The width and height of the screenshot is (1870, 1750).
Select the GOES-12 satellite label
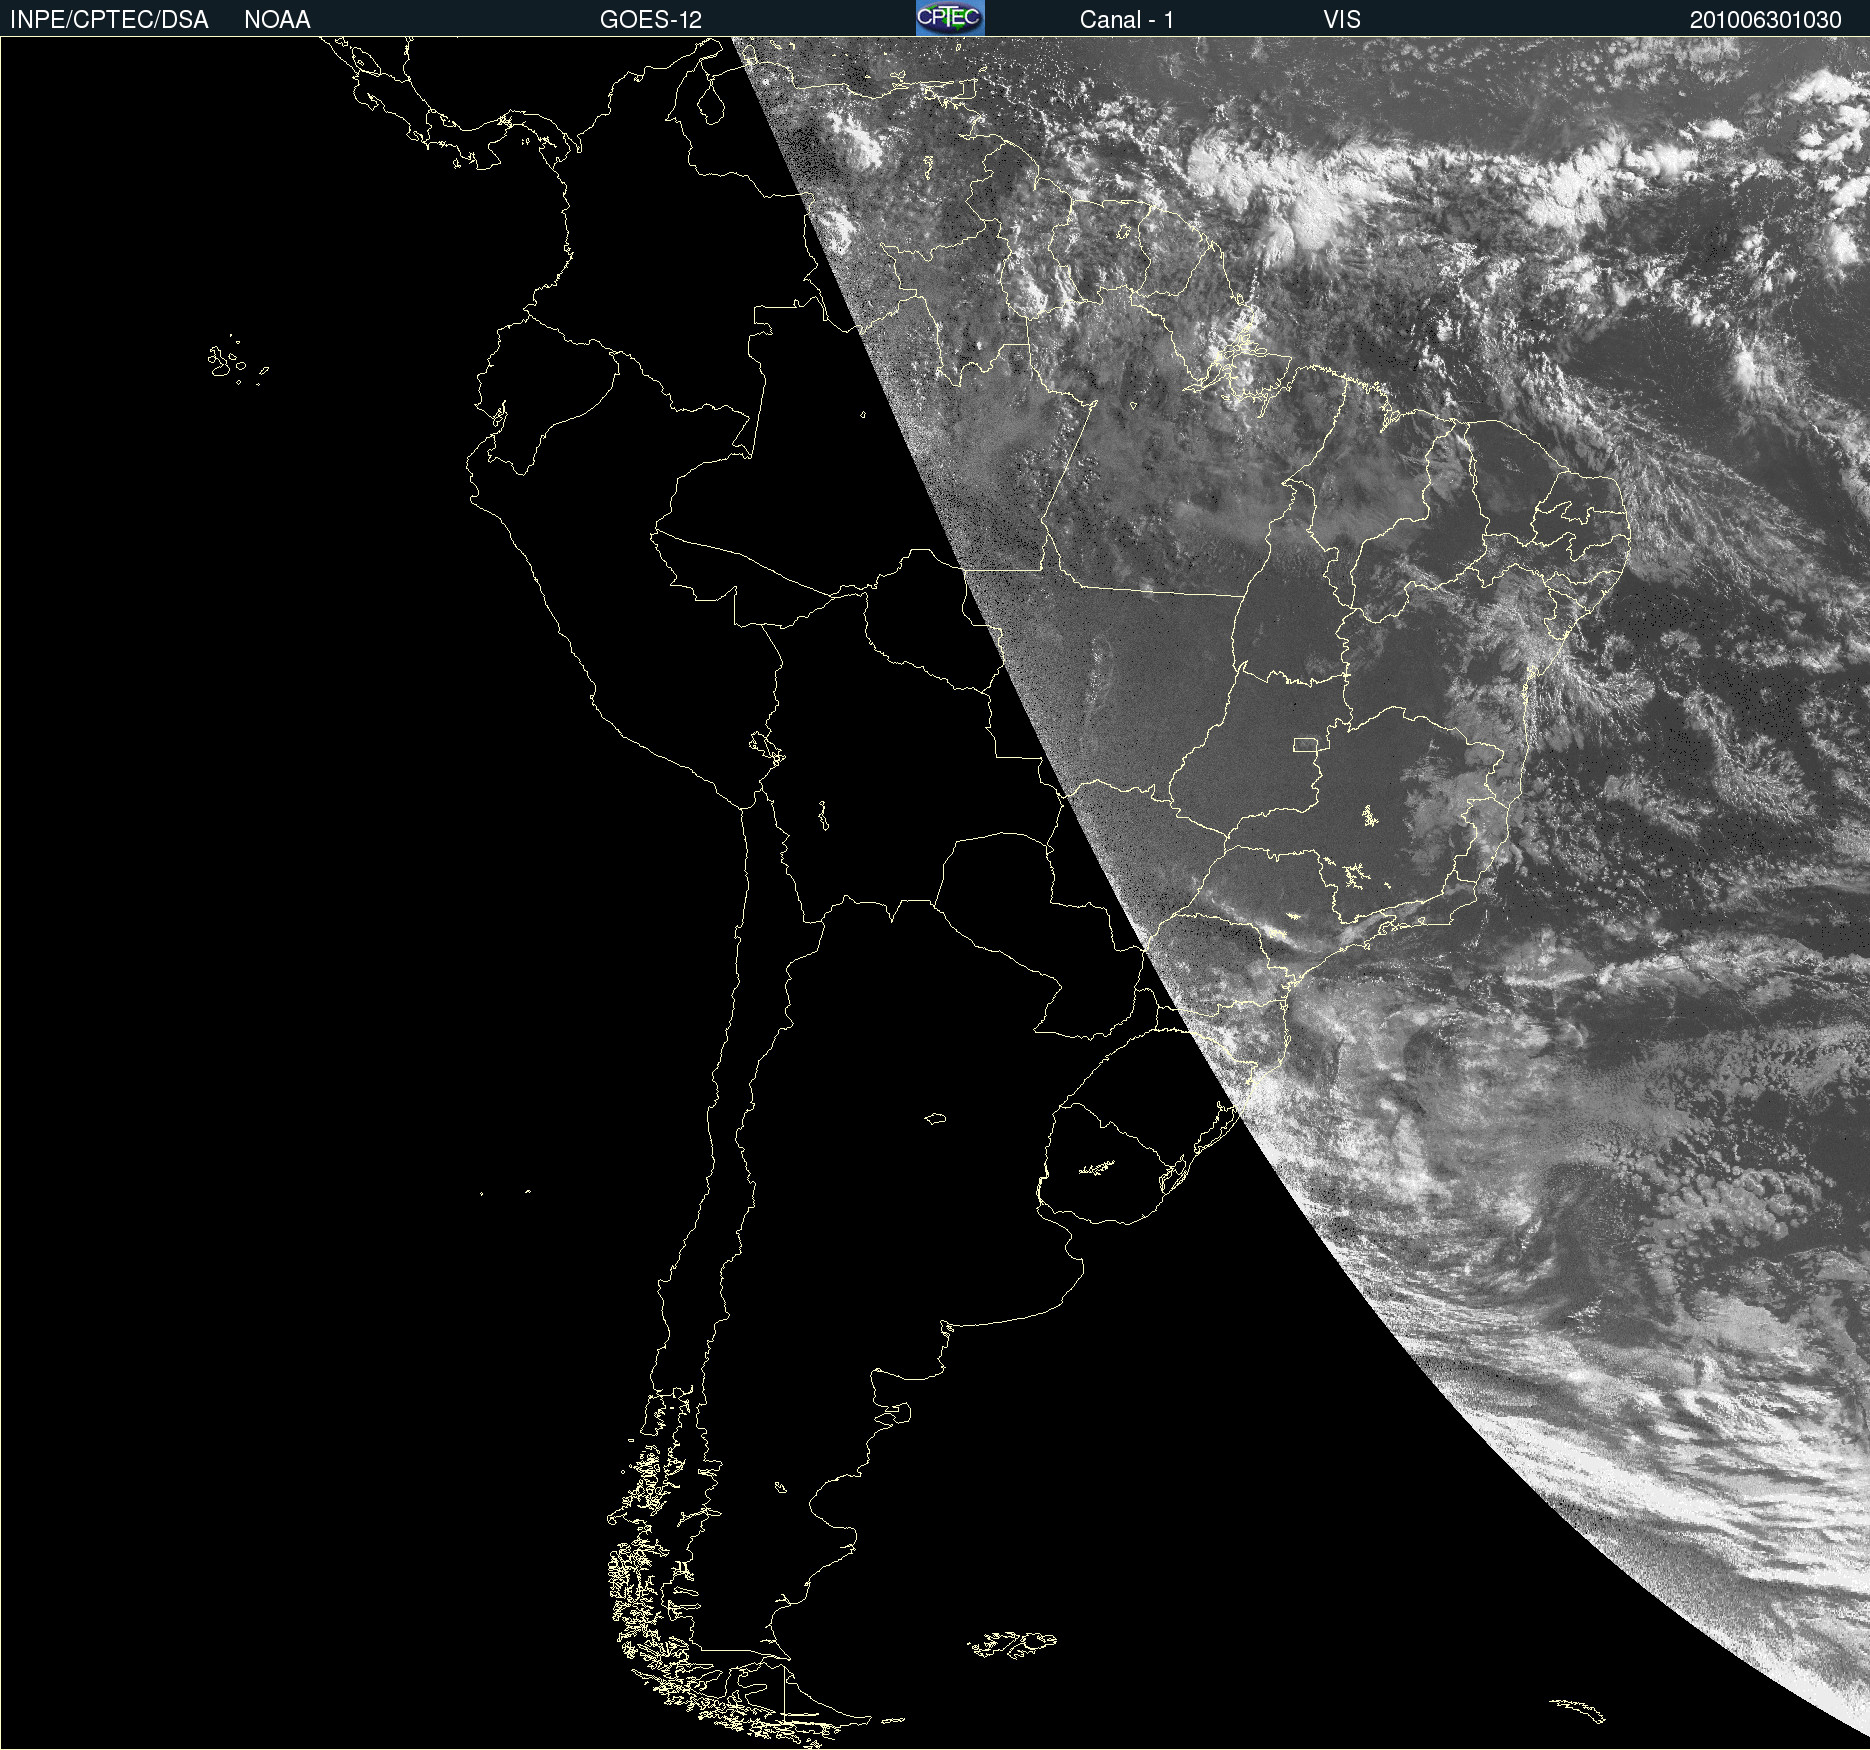[651, 20]
